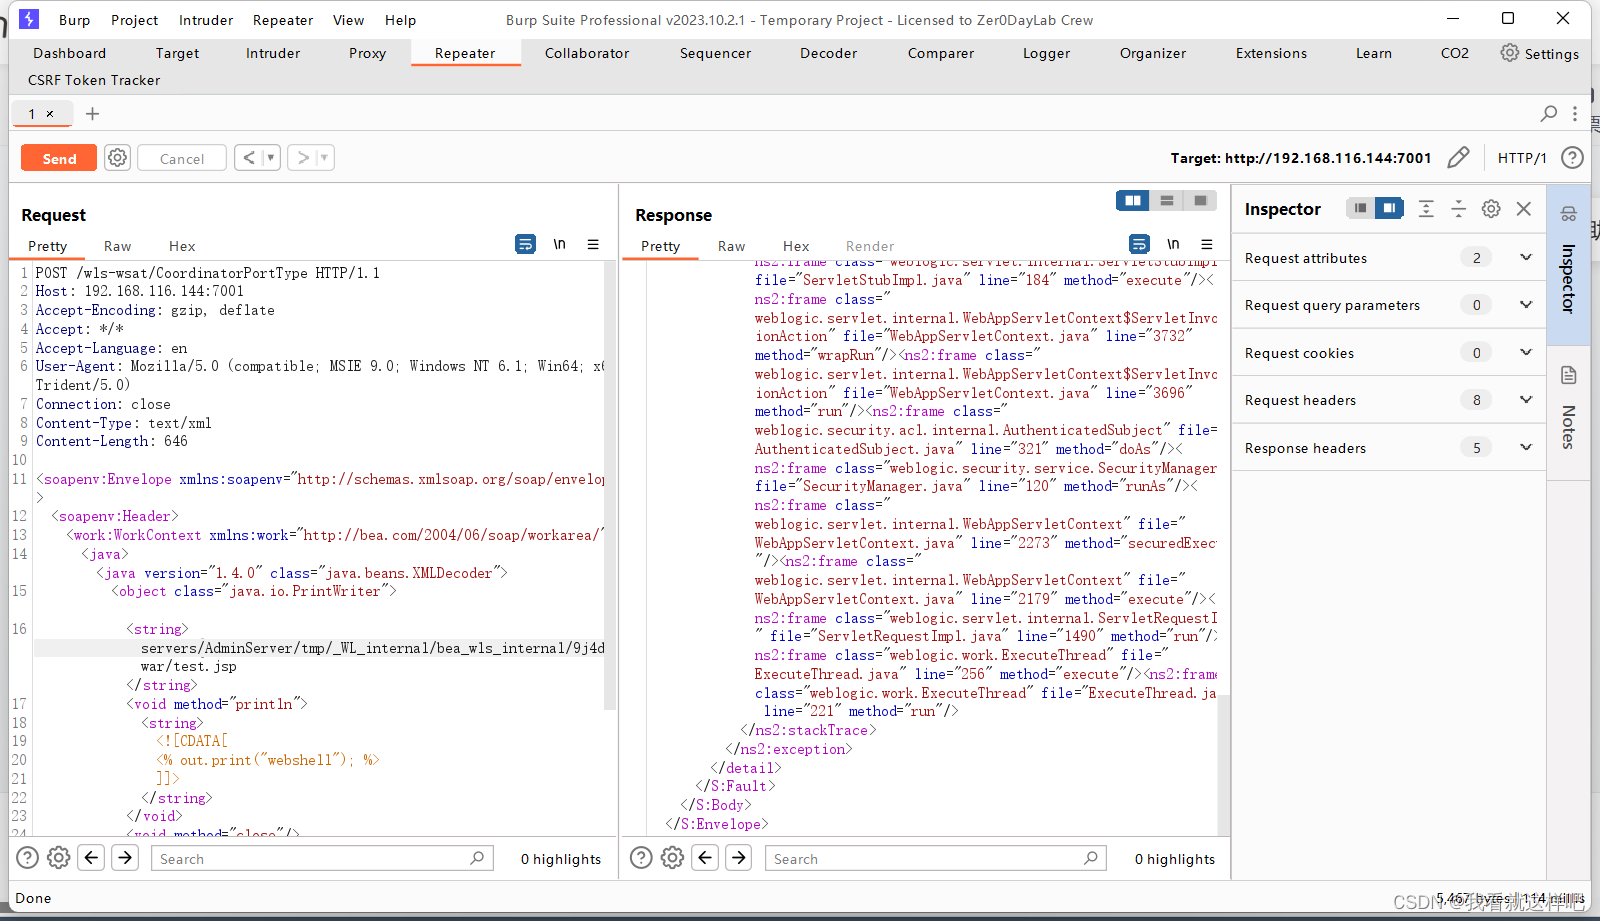The width and height of the screenshot is (1600, 921).
Task: Switch request view to Hex
Action: [x=182, y=246]
